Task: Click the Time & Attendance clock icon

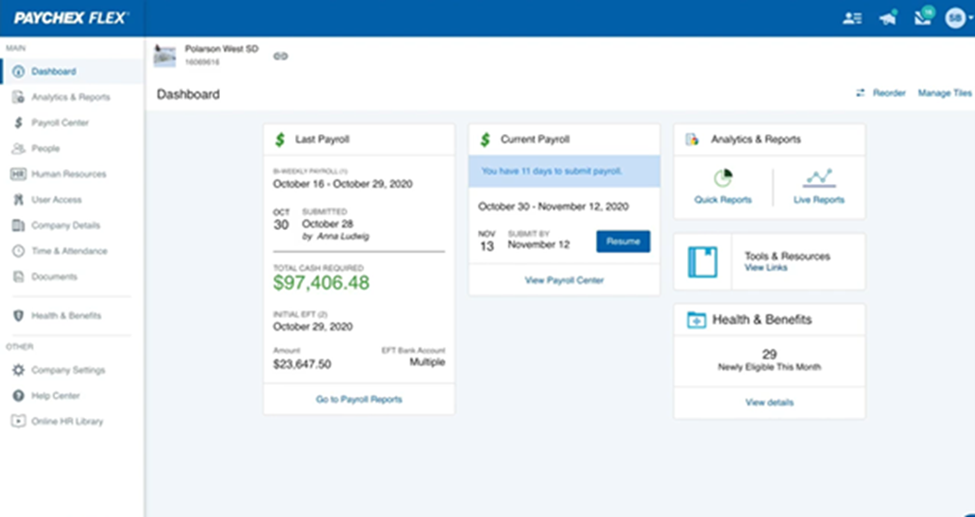Action: tap(19, 251)
